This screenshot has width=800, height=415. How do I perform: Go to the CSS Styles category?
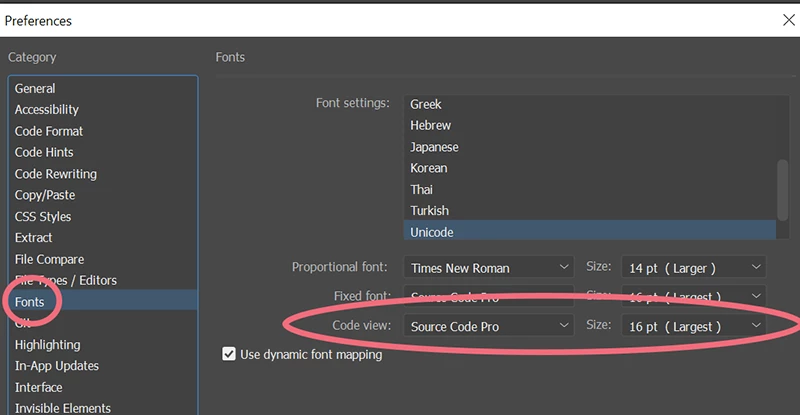click(43, 216)
